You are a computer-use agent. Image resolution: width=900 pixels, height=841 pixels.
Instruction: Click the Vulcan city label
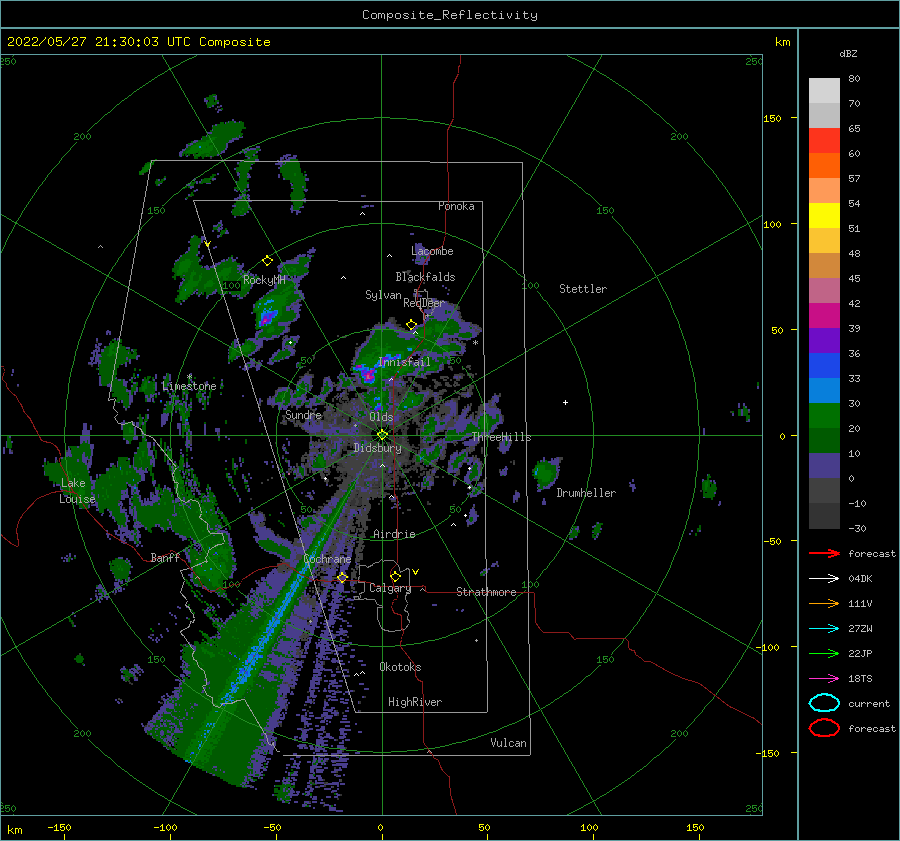508,743
